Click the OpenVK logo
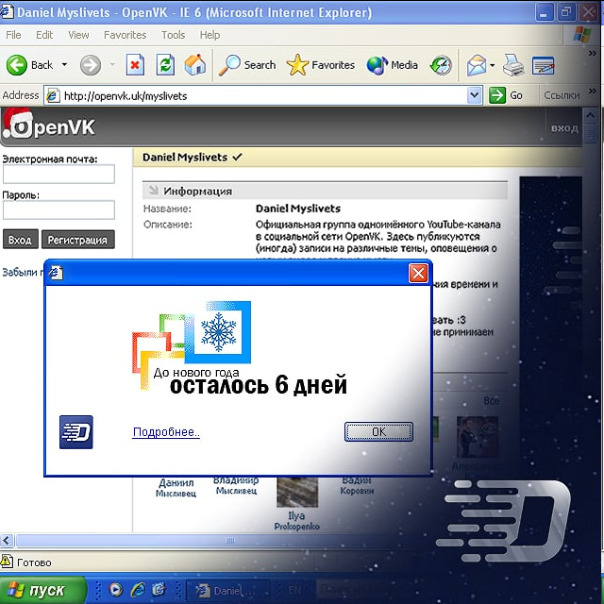 (x=49, y=124)
